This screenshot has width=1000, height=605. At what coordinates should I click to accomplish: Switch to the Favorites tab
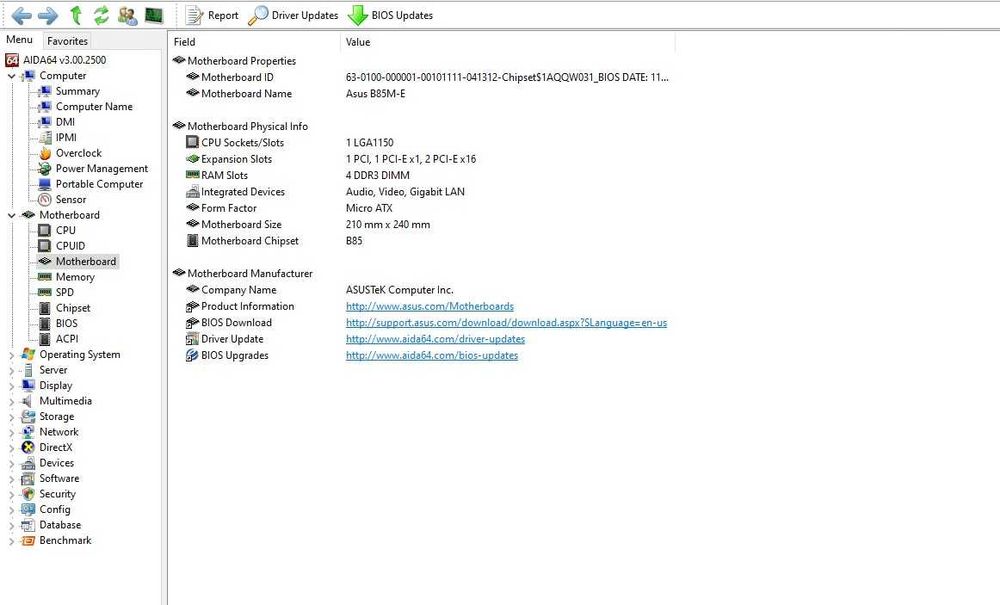67,41
